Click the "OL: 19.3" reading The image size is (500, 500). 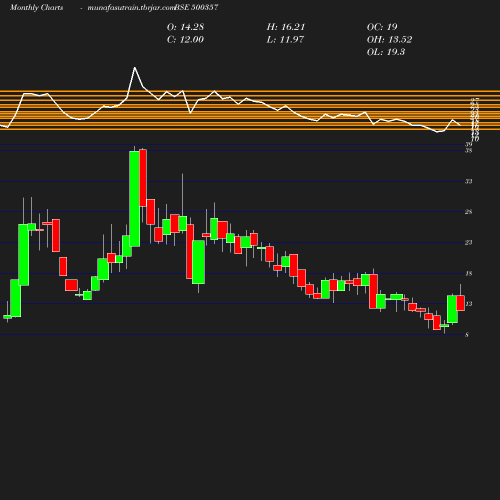click(386, 52)
